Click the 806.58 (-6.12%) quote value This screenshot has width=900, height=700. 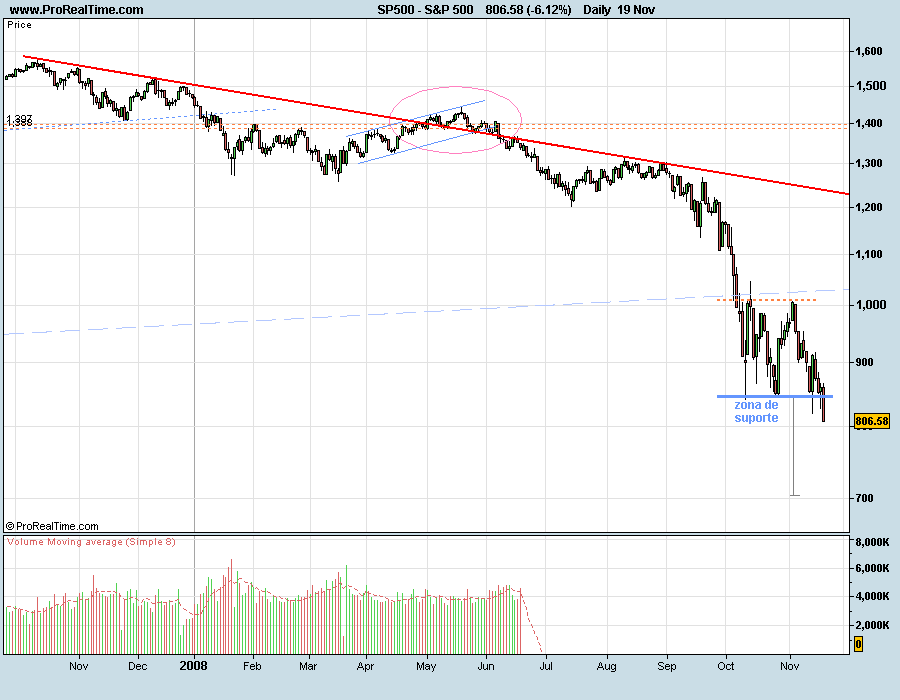[x=528, y=10]
